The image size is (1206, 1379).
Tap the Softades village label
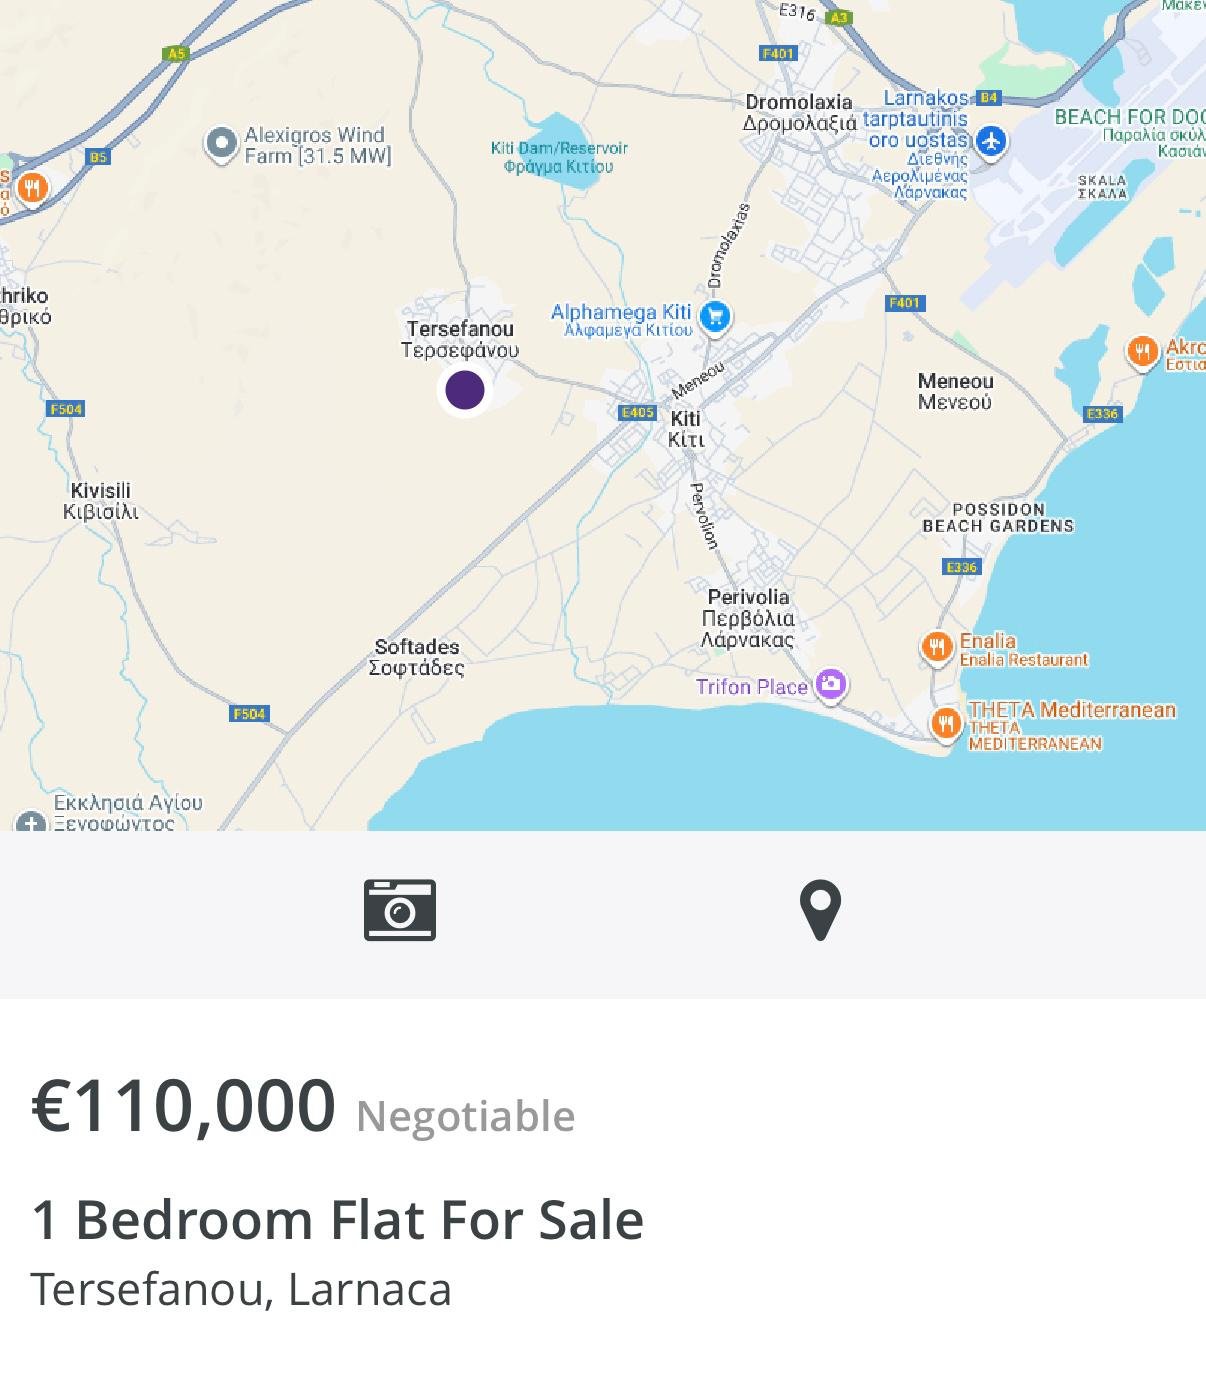coord(417,657)
